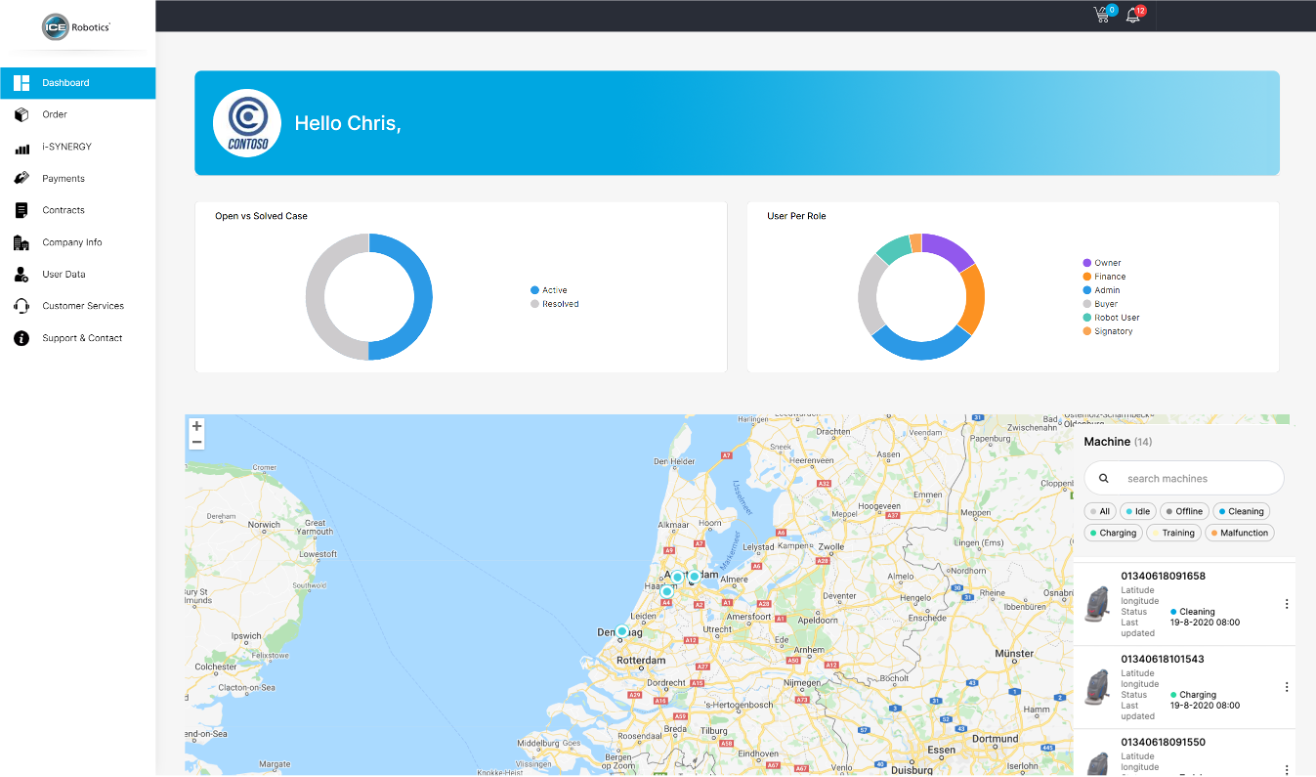Click the orange Finance segment of role donut

pyautogui.click(x=973, y=300)
